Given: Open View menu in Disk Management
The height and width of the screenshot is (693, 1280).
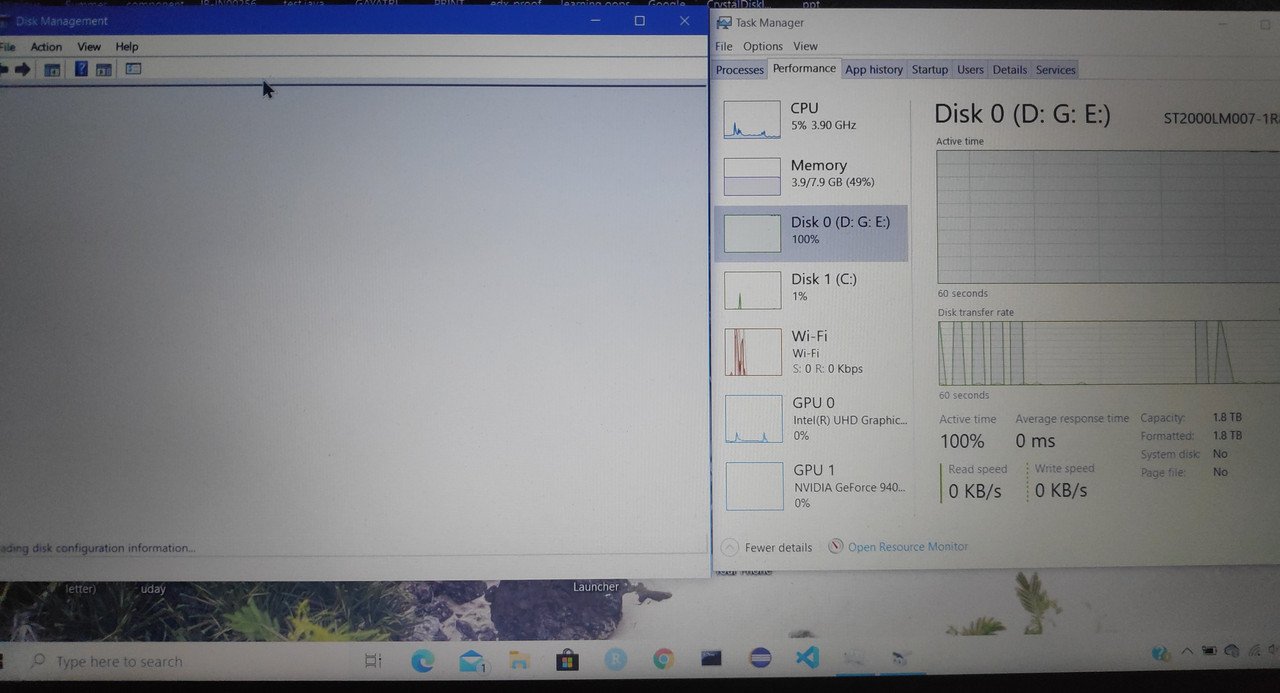Looking at the screenshot, I should (89, 47).
